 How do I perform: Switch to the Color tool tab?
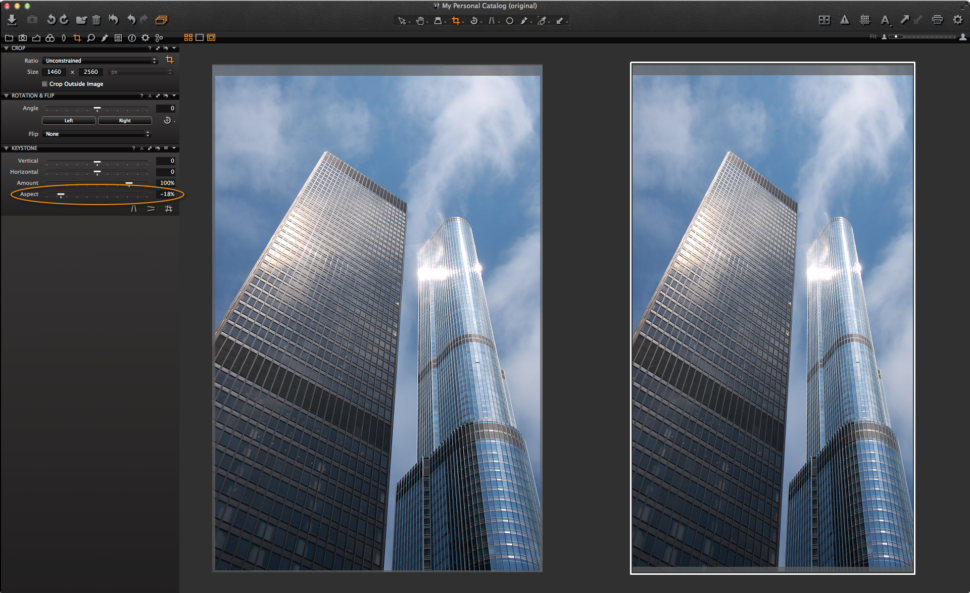(50, 36)
